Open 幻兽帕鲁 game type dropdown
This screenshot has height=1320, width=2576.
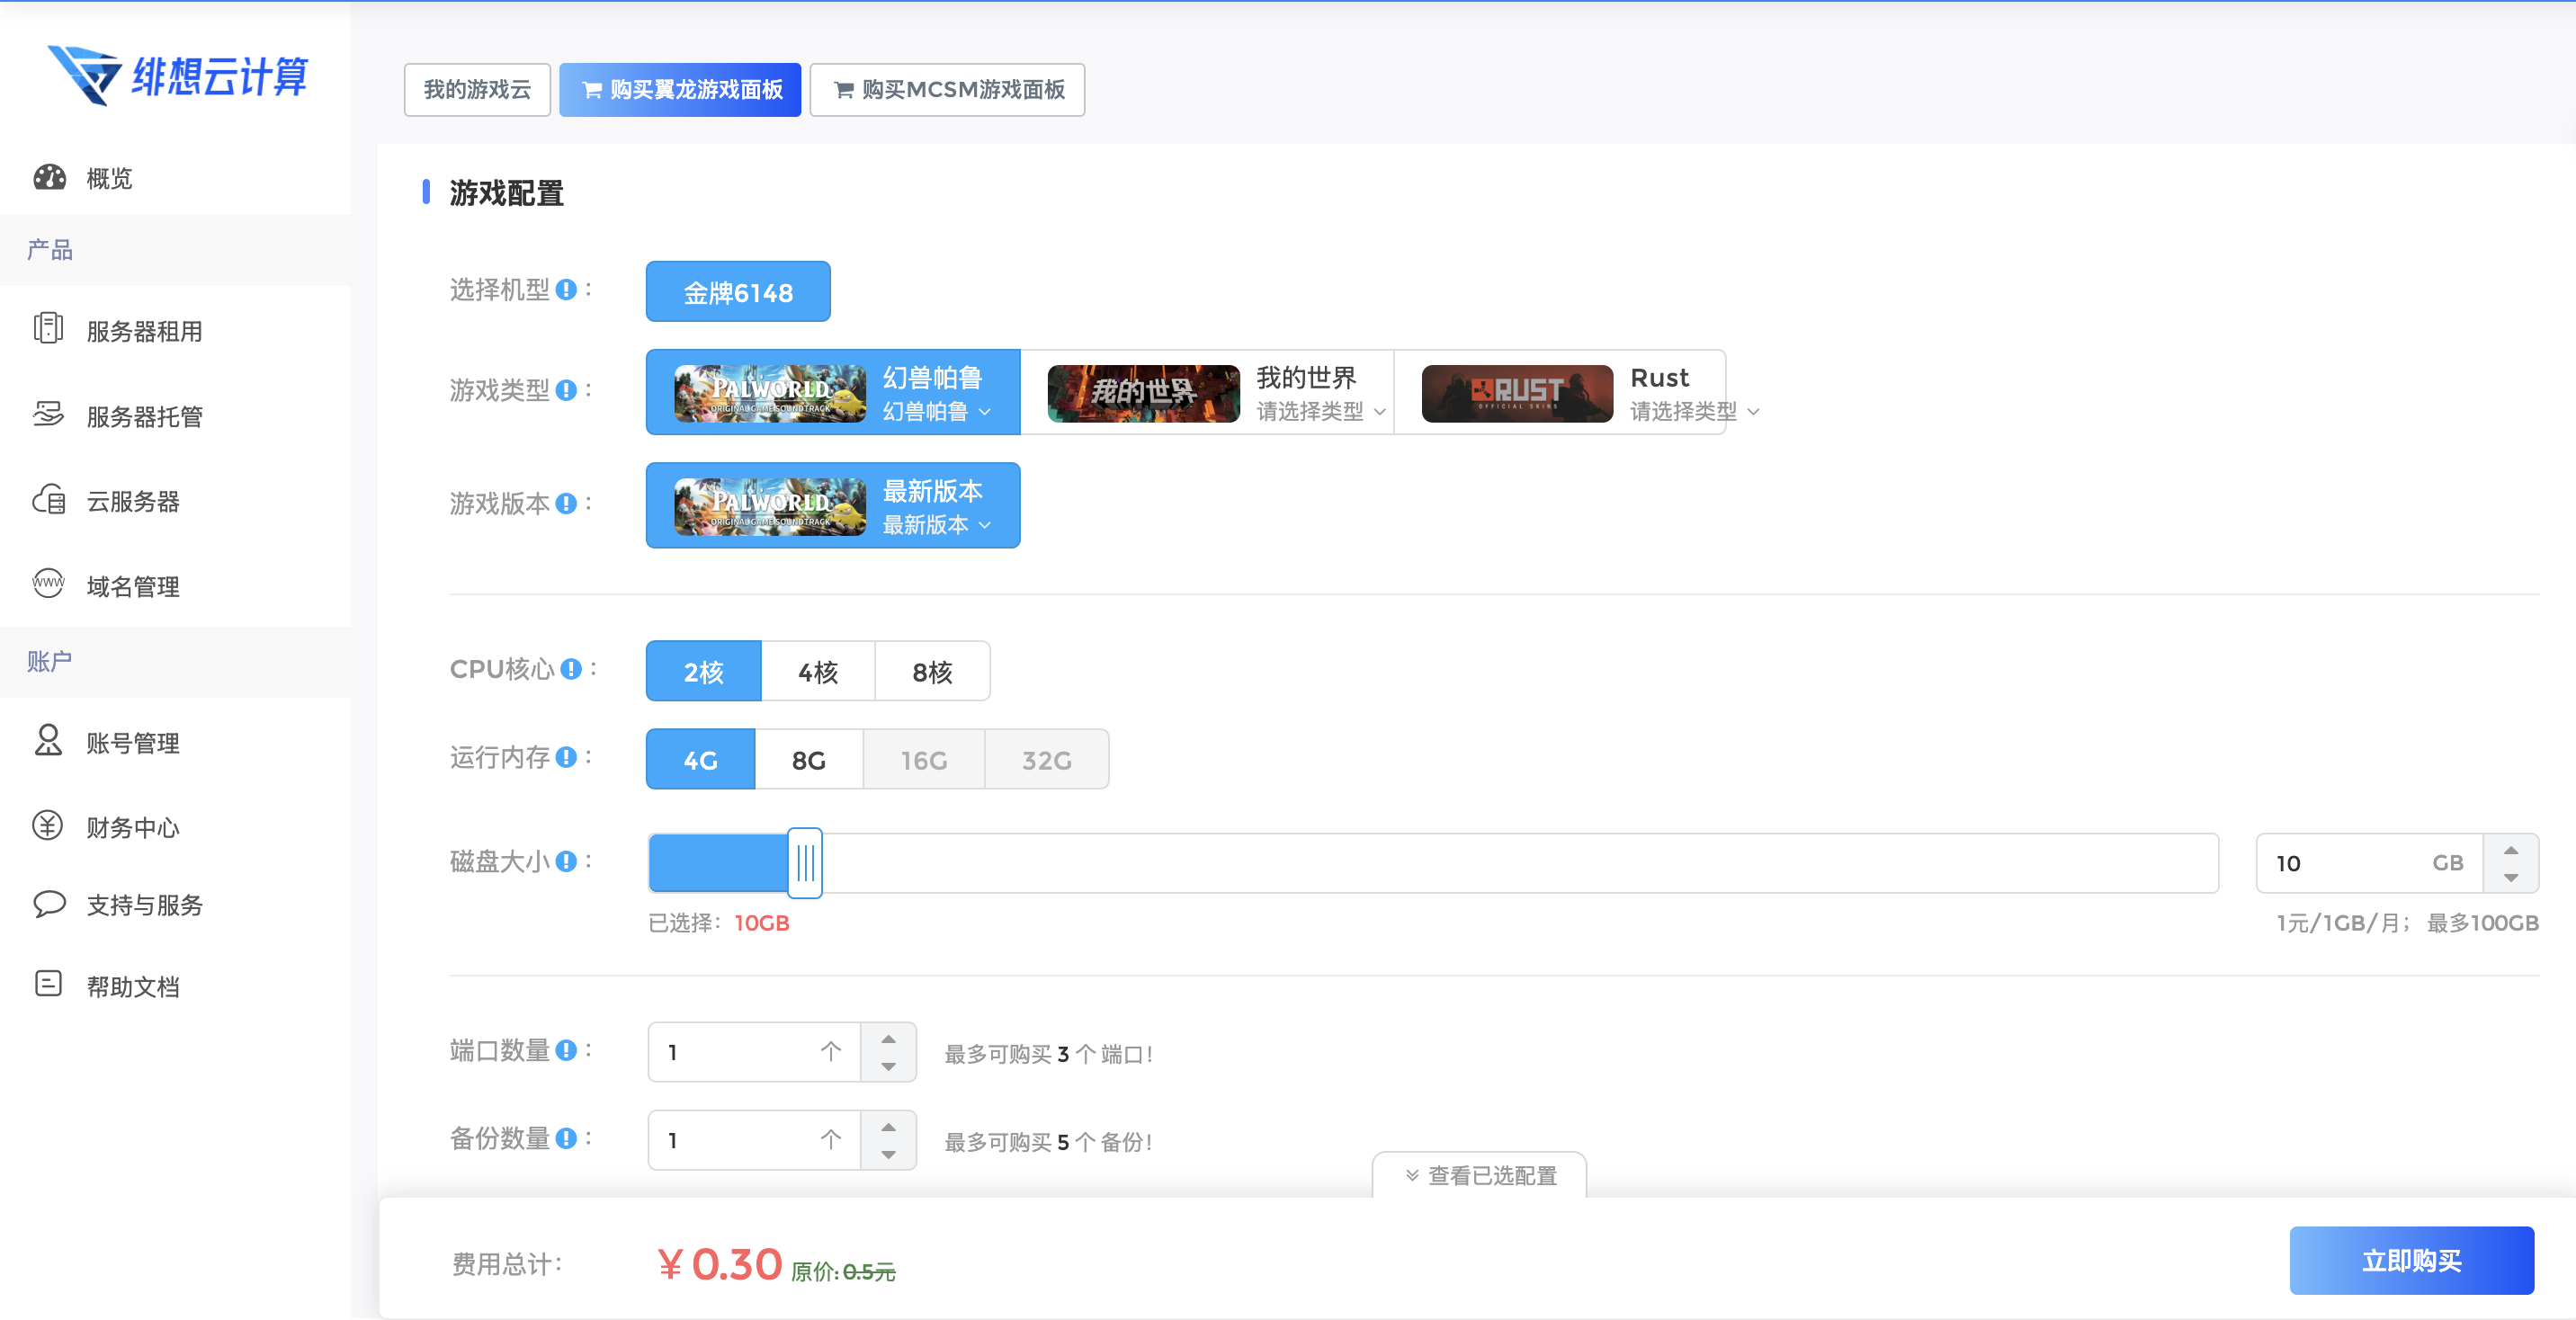[x=937, y=411]
